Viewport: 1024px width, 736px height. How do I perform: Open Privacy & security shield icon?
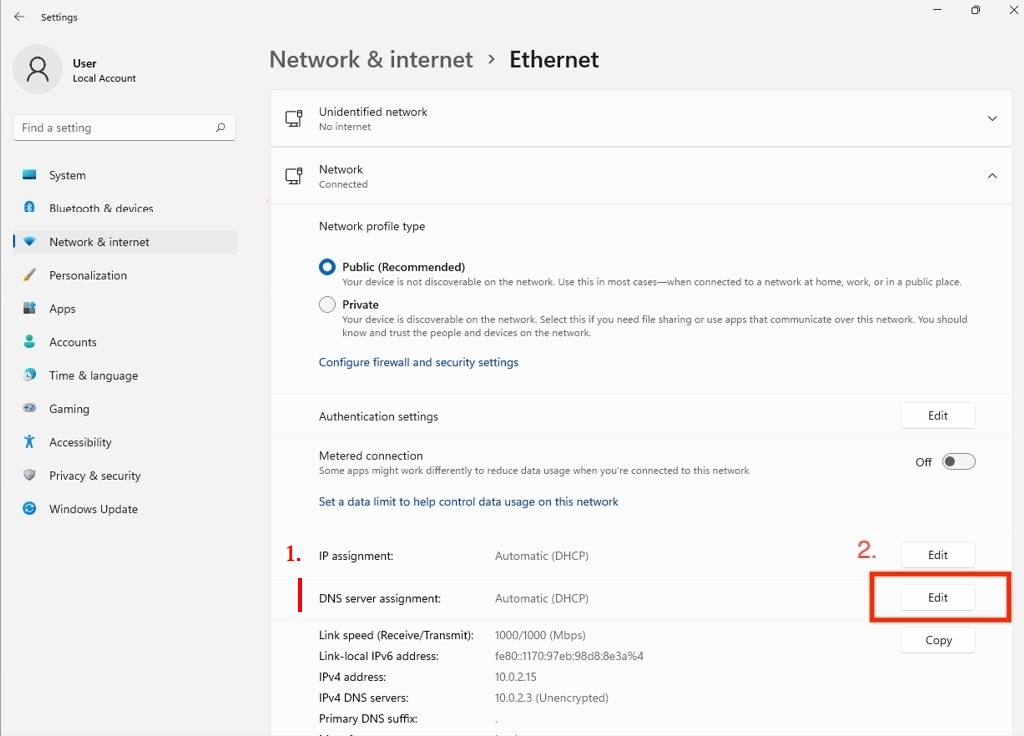[29, 476]
